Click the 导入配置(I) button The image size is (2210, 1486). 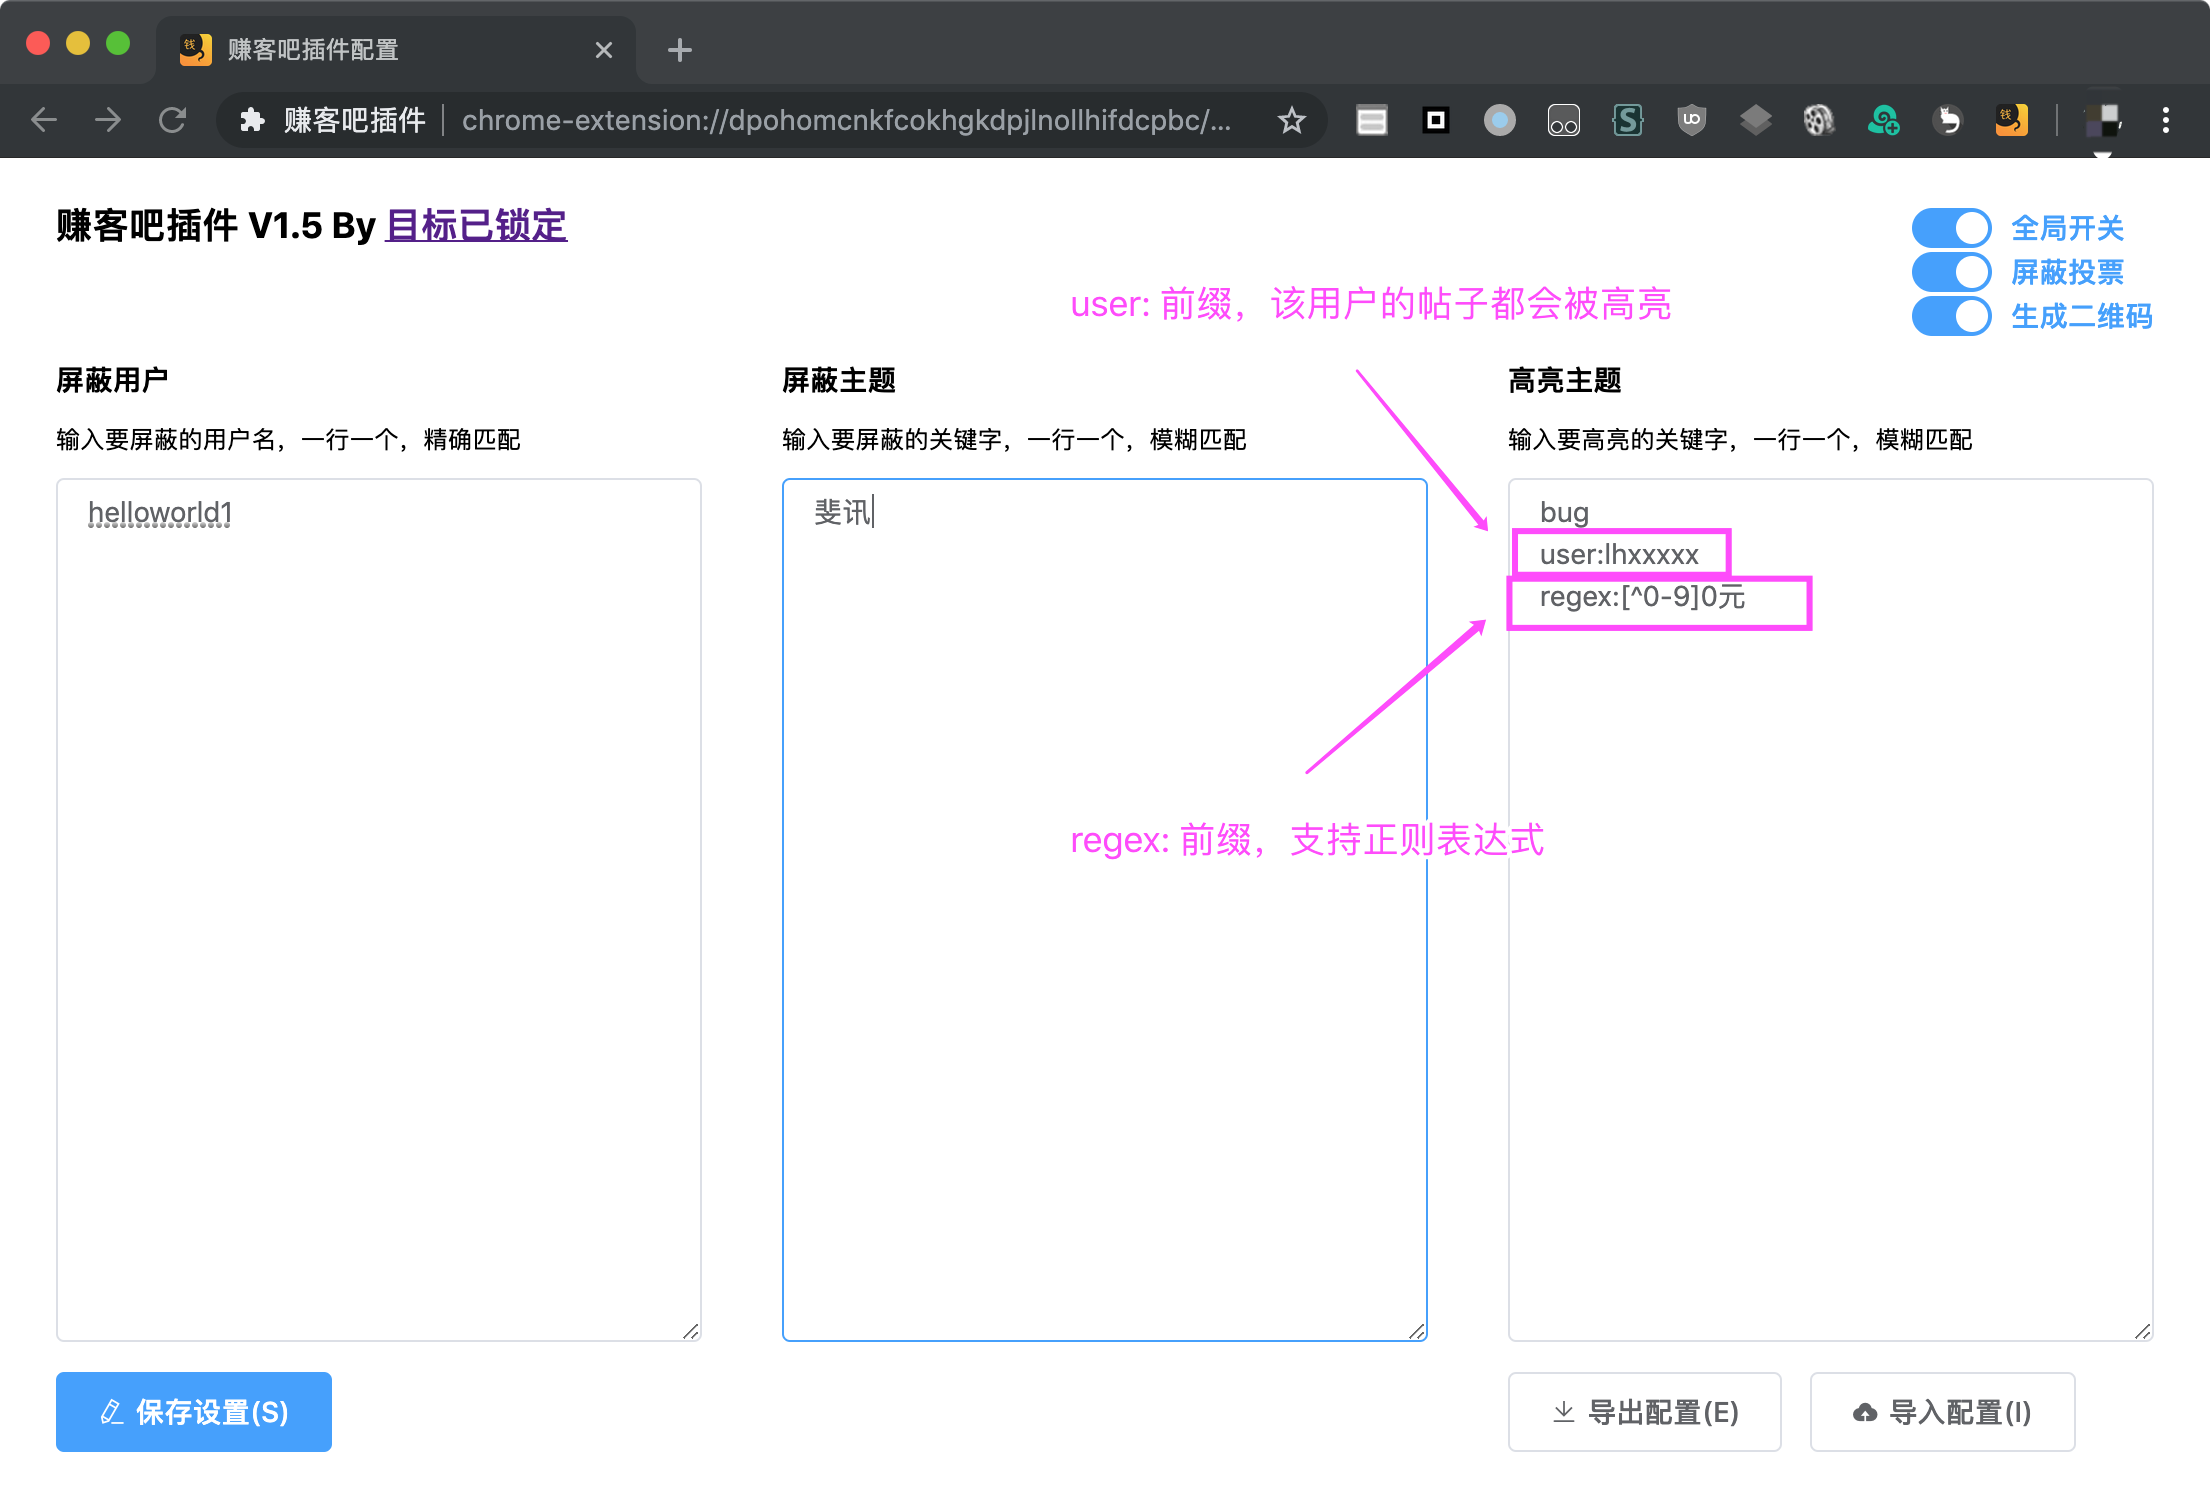(1942, 1411)
